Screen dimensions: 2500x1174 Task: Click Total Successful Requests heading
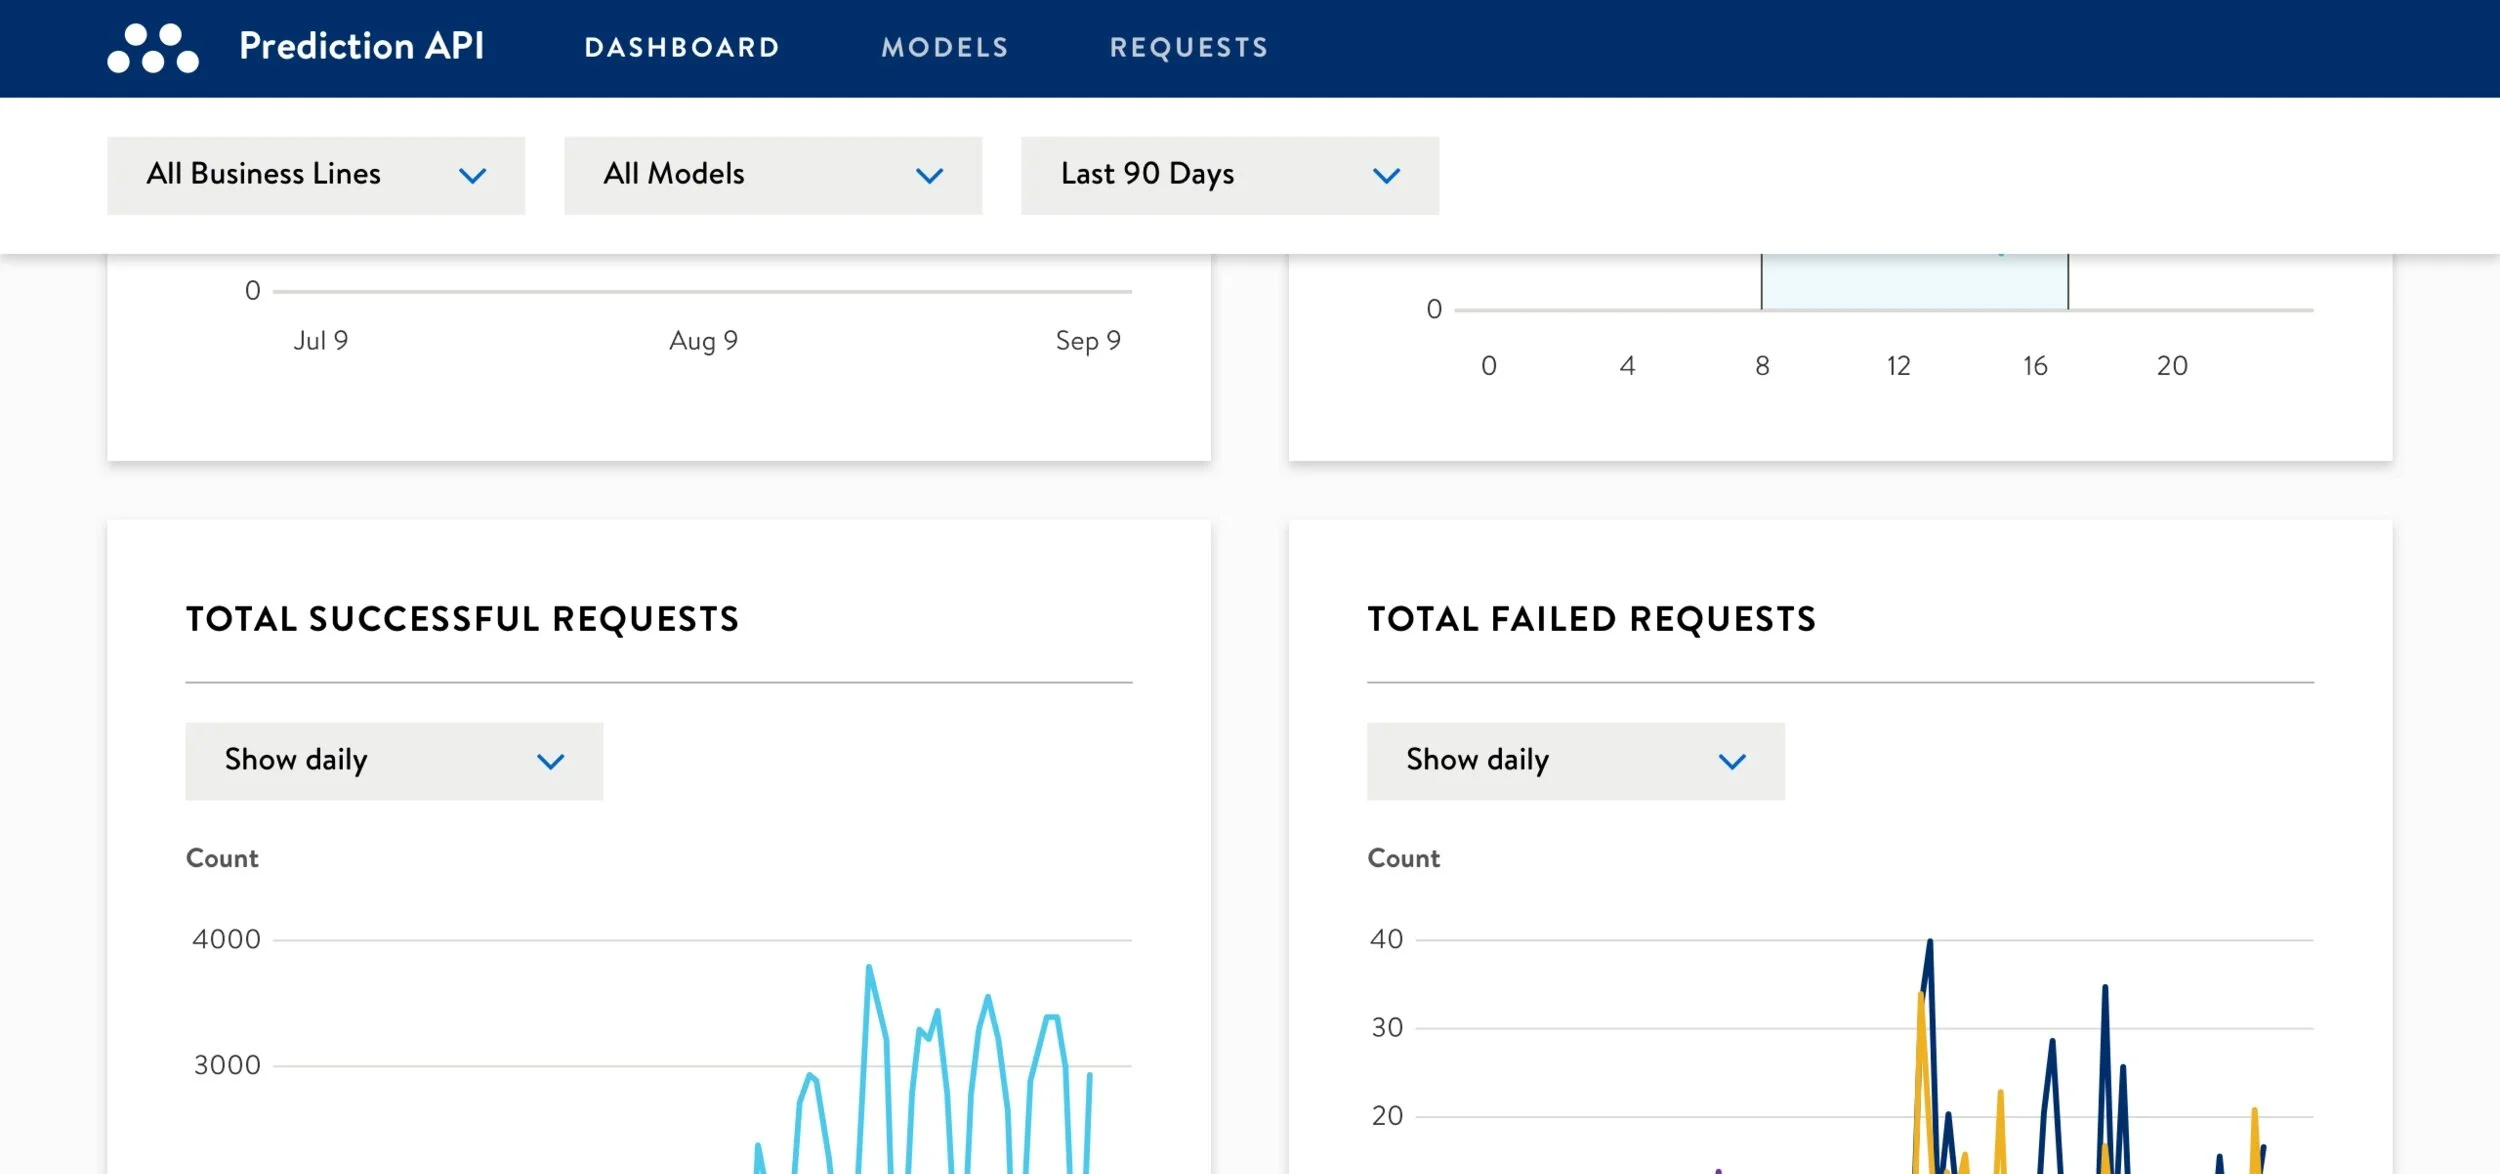tap(462, 619)
